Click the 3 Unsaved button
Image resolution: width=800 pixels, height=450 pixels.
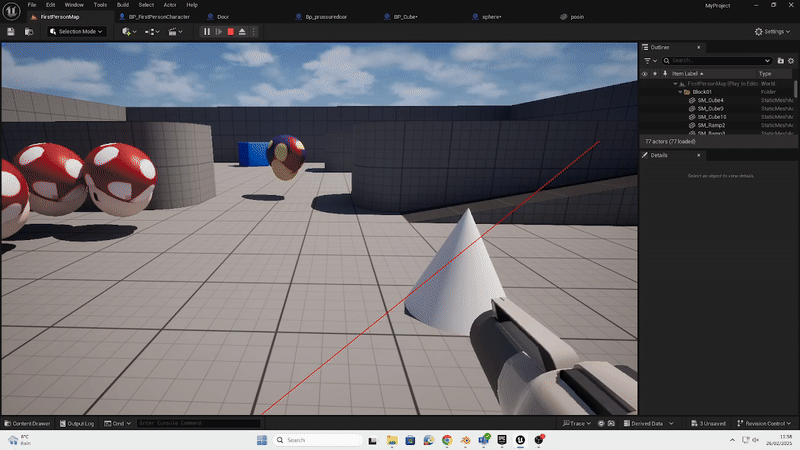[708, 423]
